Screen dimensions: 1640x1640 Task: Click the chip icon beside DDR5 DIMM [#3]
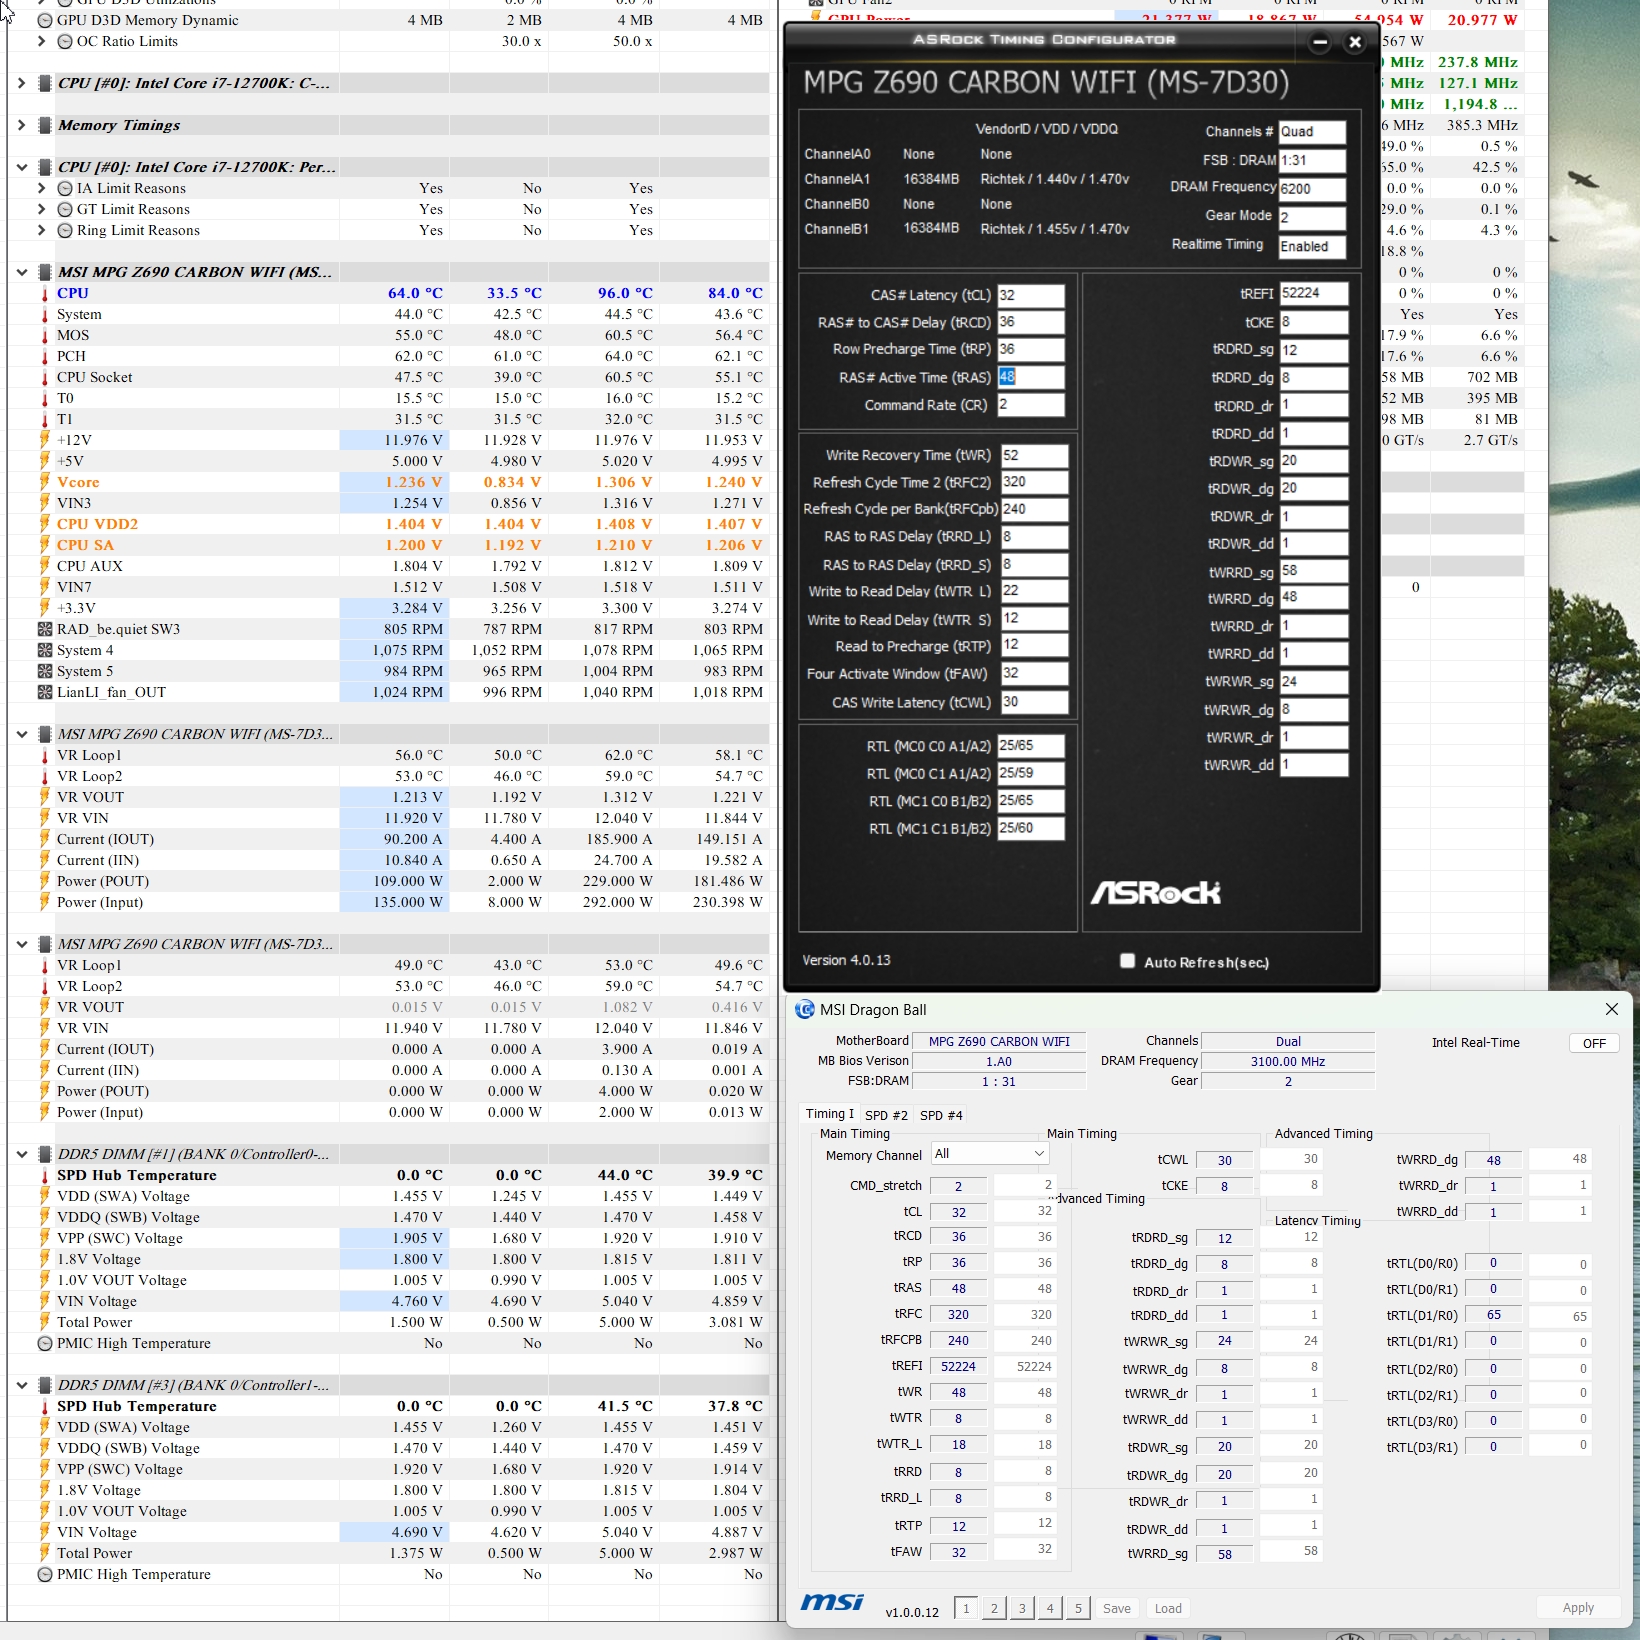pyautogui.click(x=44, y=1385)
